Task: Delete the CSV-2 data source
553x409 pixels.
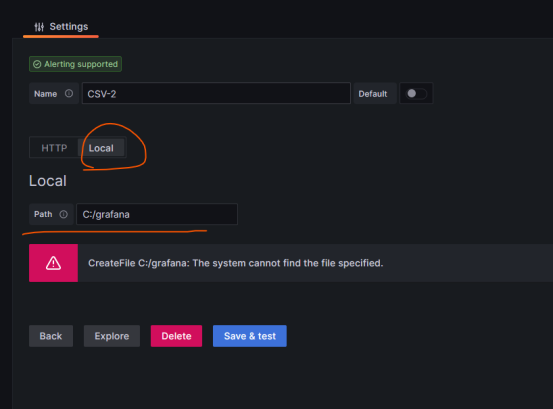Action: (176, 336)
